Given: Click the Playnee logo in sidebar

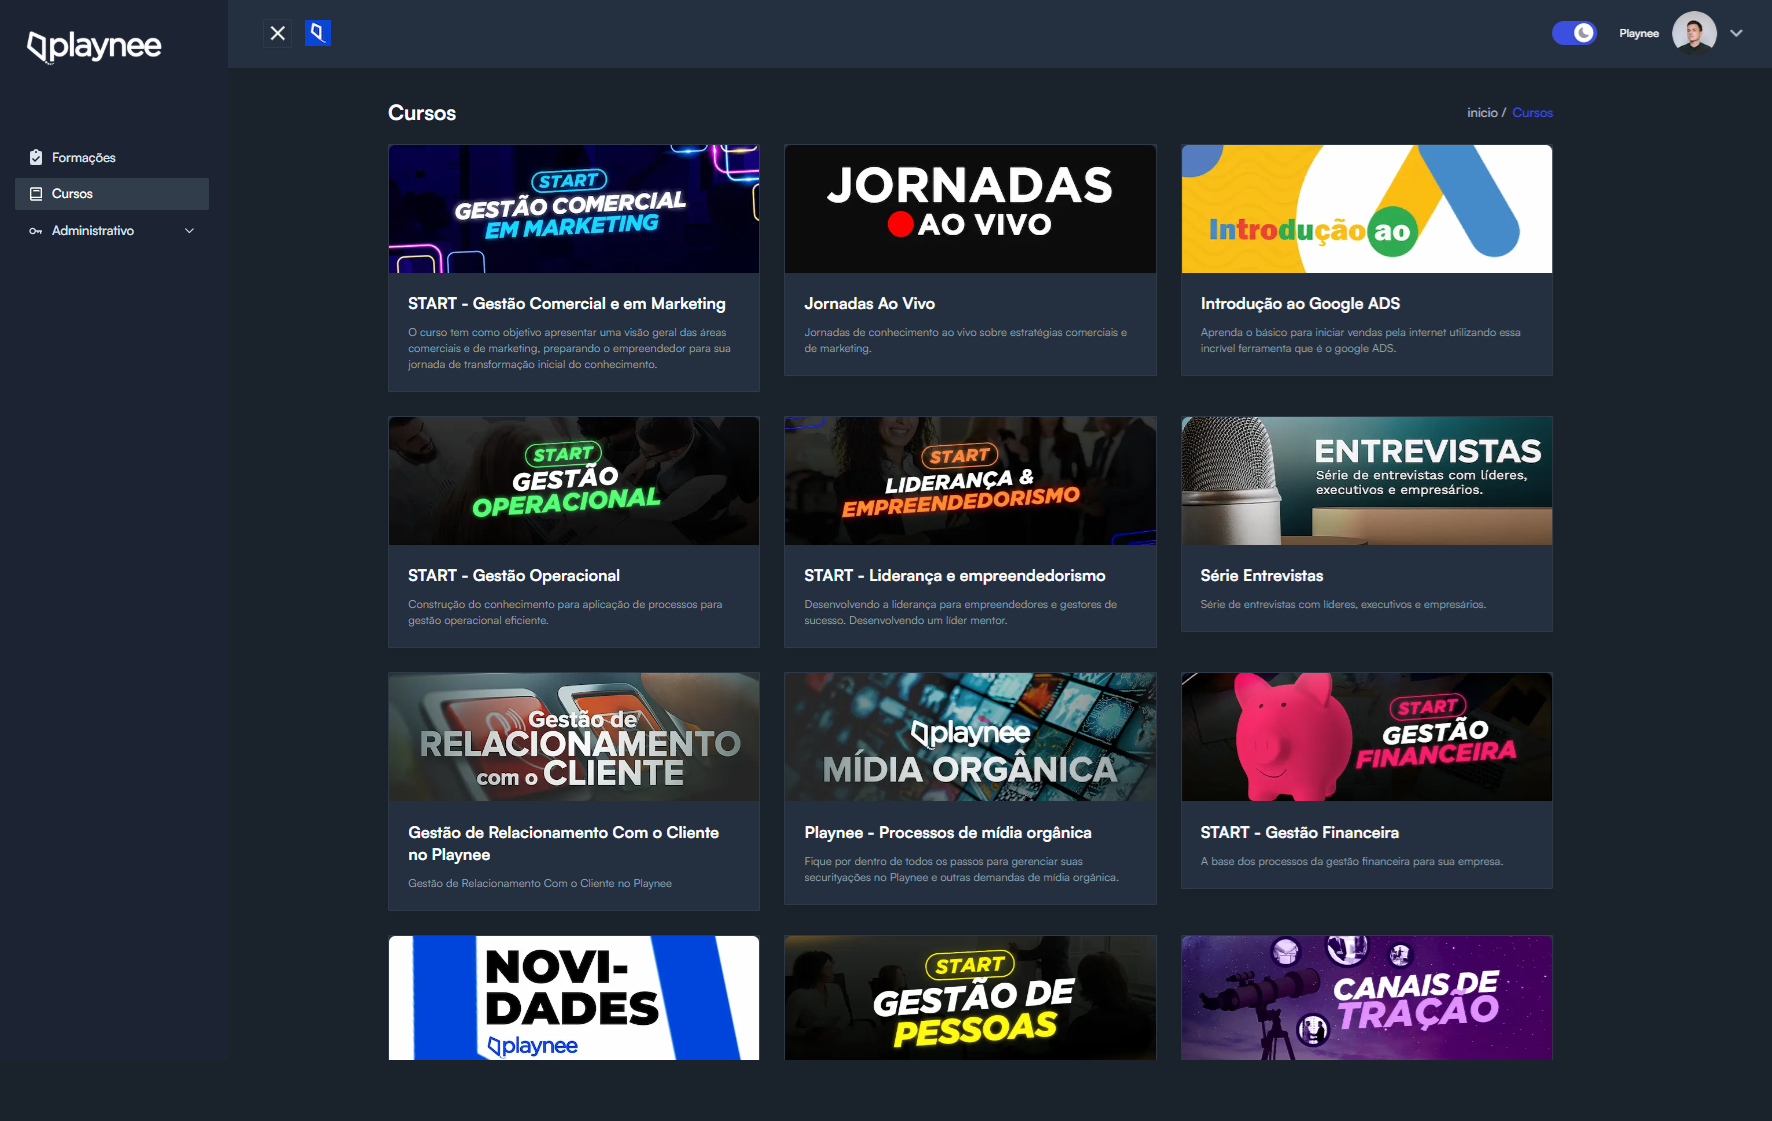Looking at the screenshot, I should coord(94,46).
